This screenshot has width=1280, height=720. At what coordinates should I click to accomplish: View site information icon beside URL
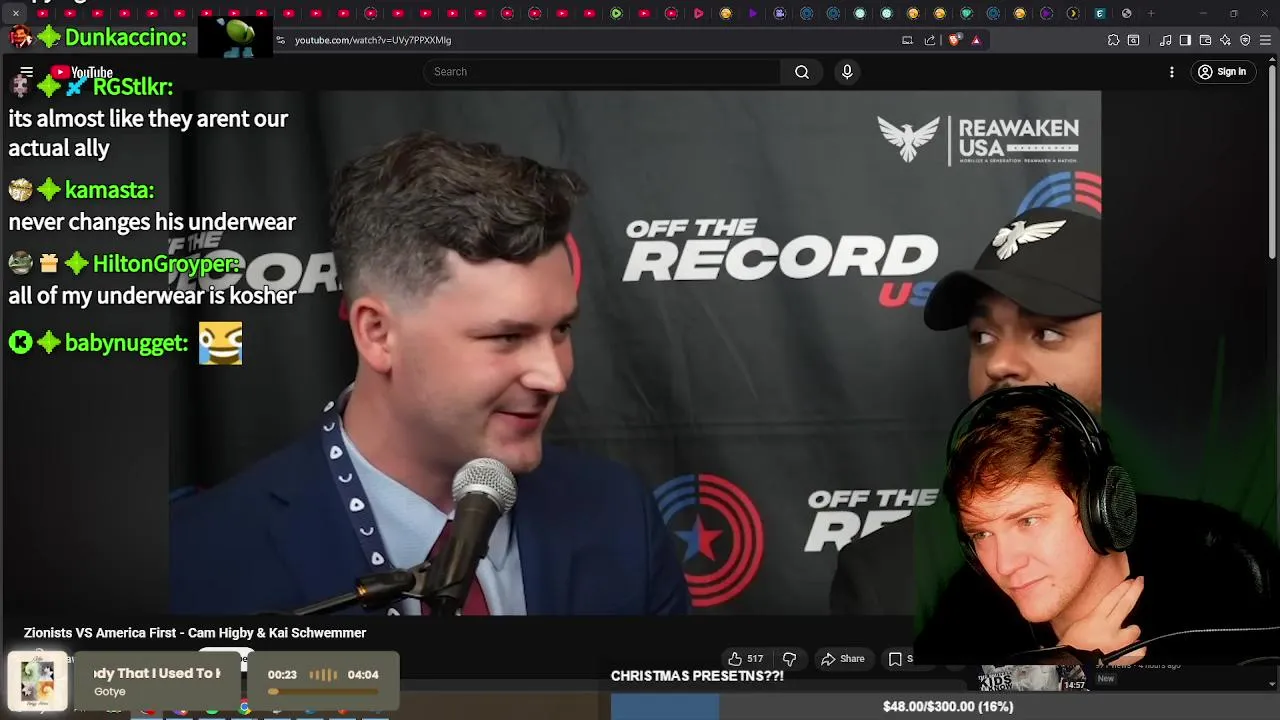tap(281, 40)
